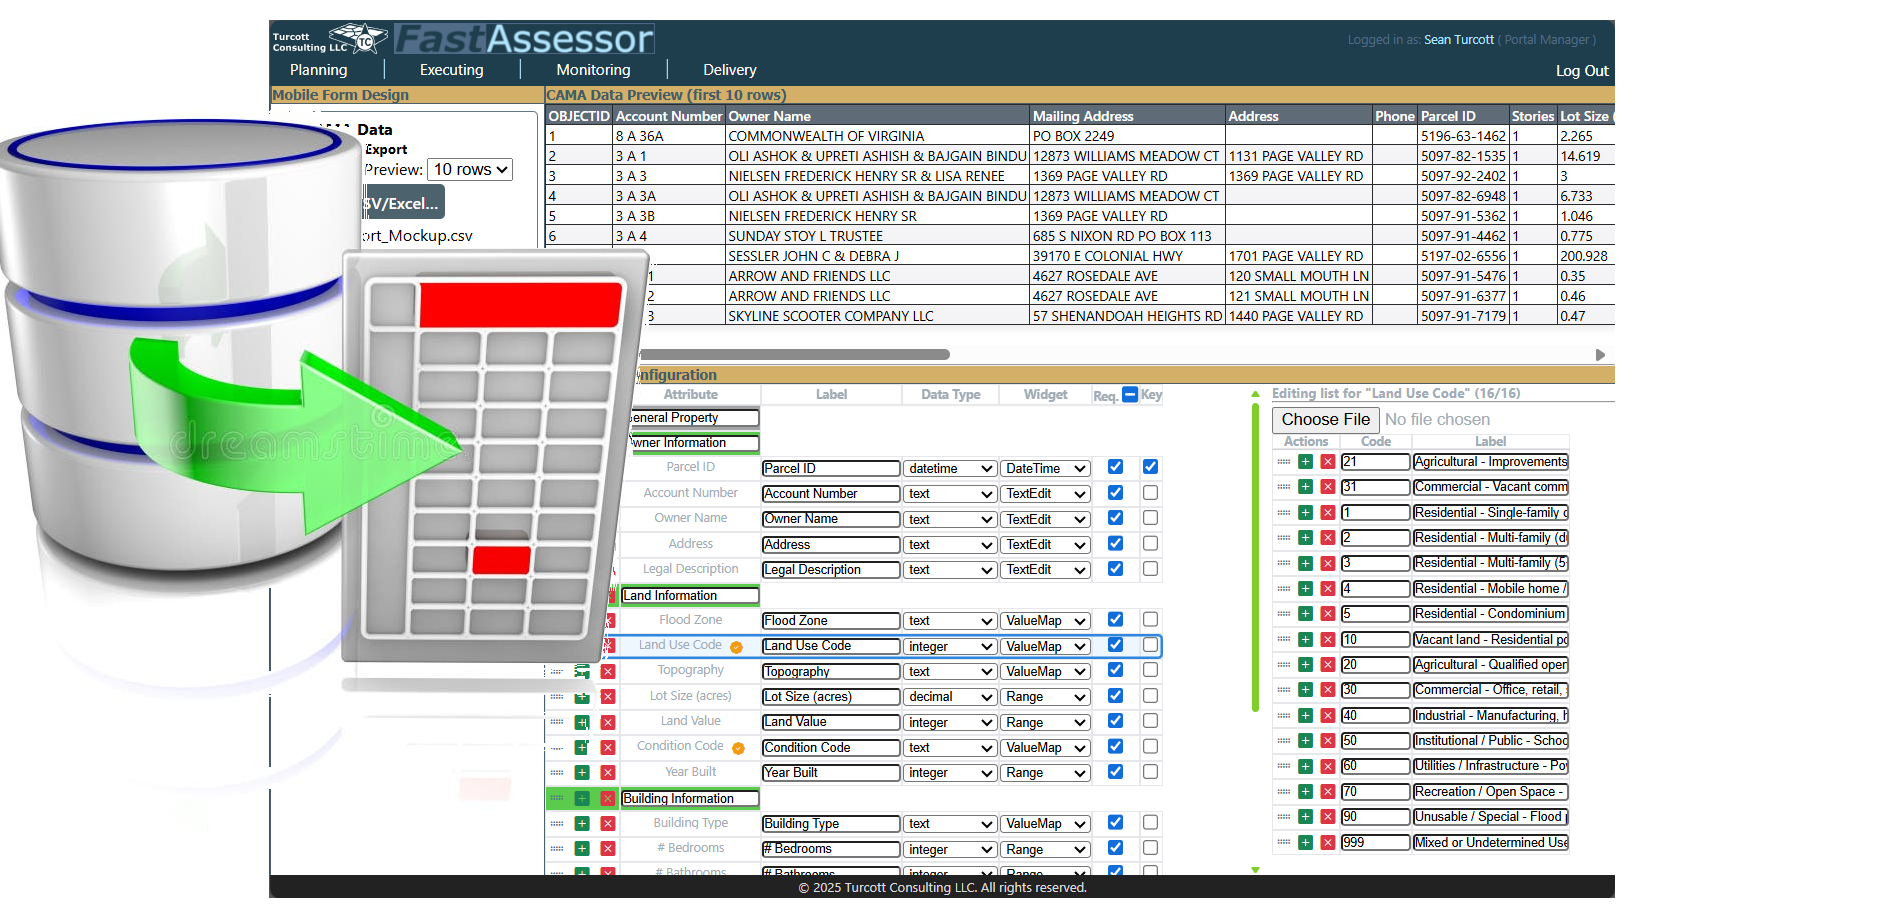This screenshot has height=919, width=1885.
Task: Click the orange badge next to Condition Code
Action: pyautogui.click(x=737, y=747)
